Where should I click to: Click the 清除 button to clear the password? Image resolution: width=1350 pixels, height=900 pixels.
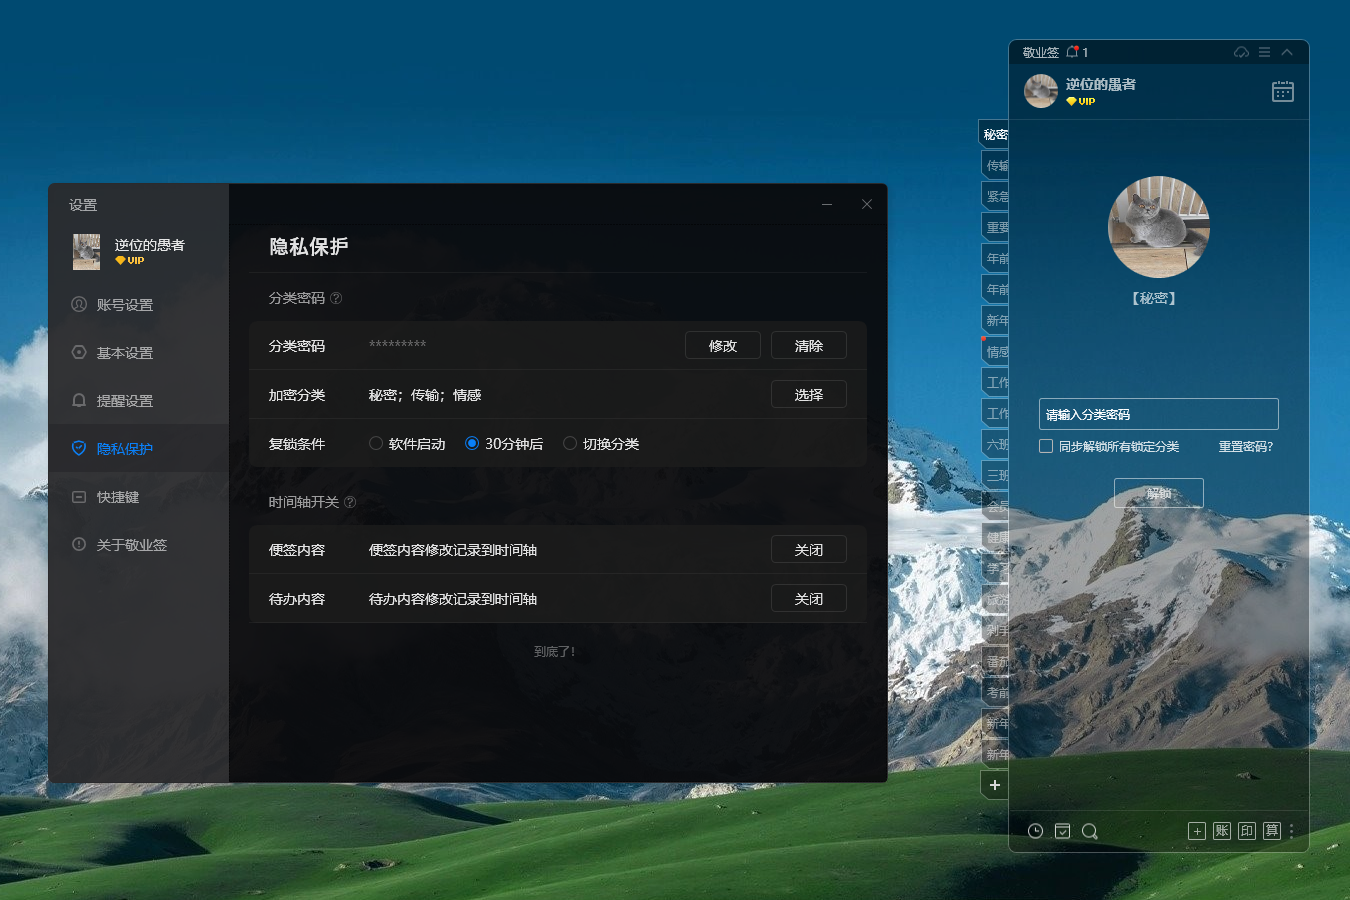pos(809,345)
